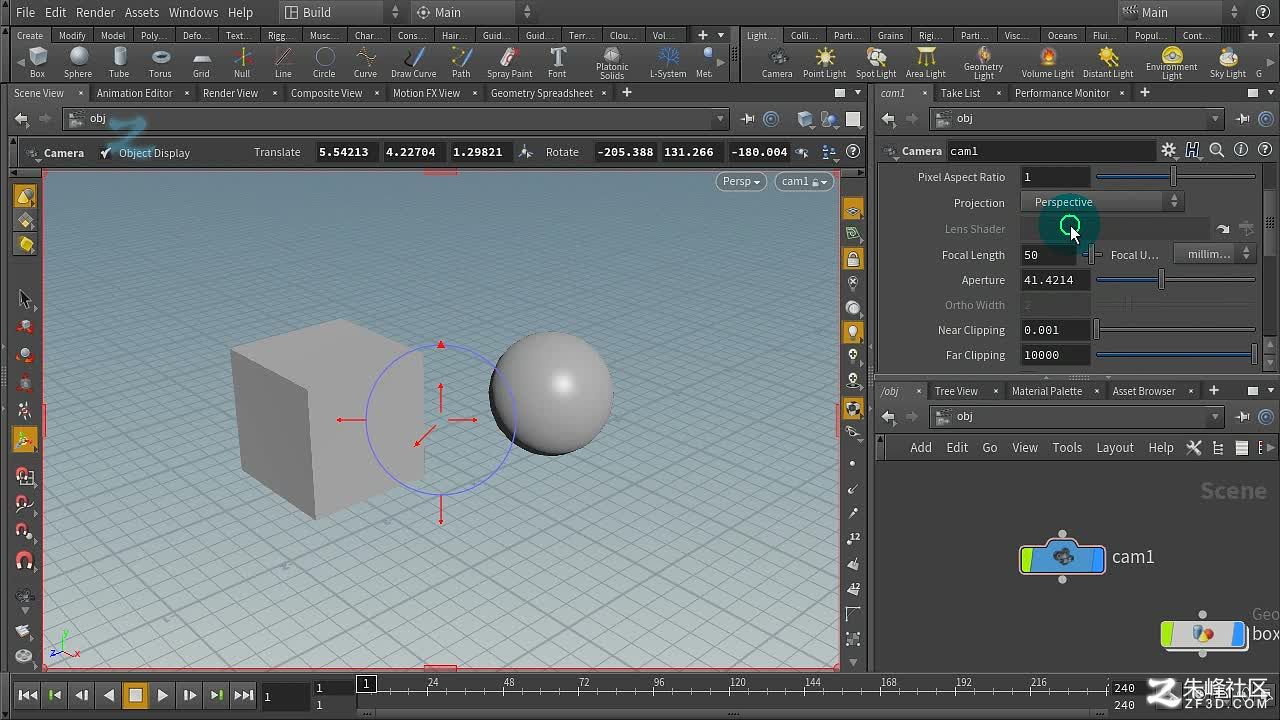Click Tools in the network editor menu
Image resolution: width=1280 pixels, height=720 pixels.
point(1067,447)
